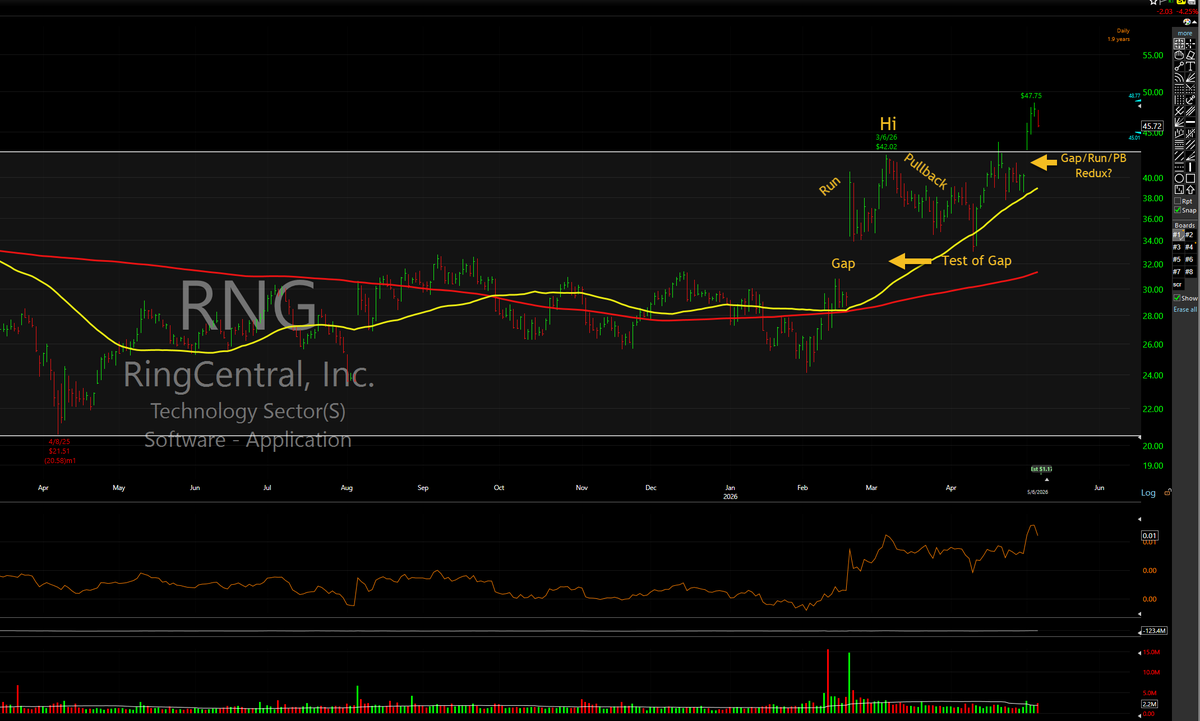Select the fan lines tool beside arcs
The image size is (1200, 721).
click(x=1190, y=78)
